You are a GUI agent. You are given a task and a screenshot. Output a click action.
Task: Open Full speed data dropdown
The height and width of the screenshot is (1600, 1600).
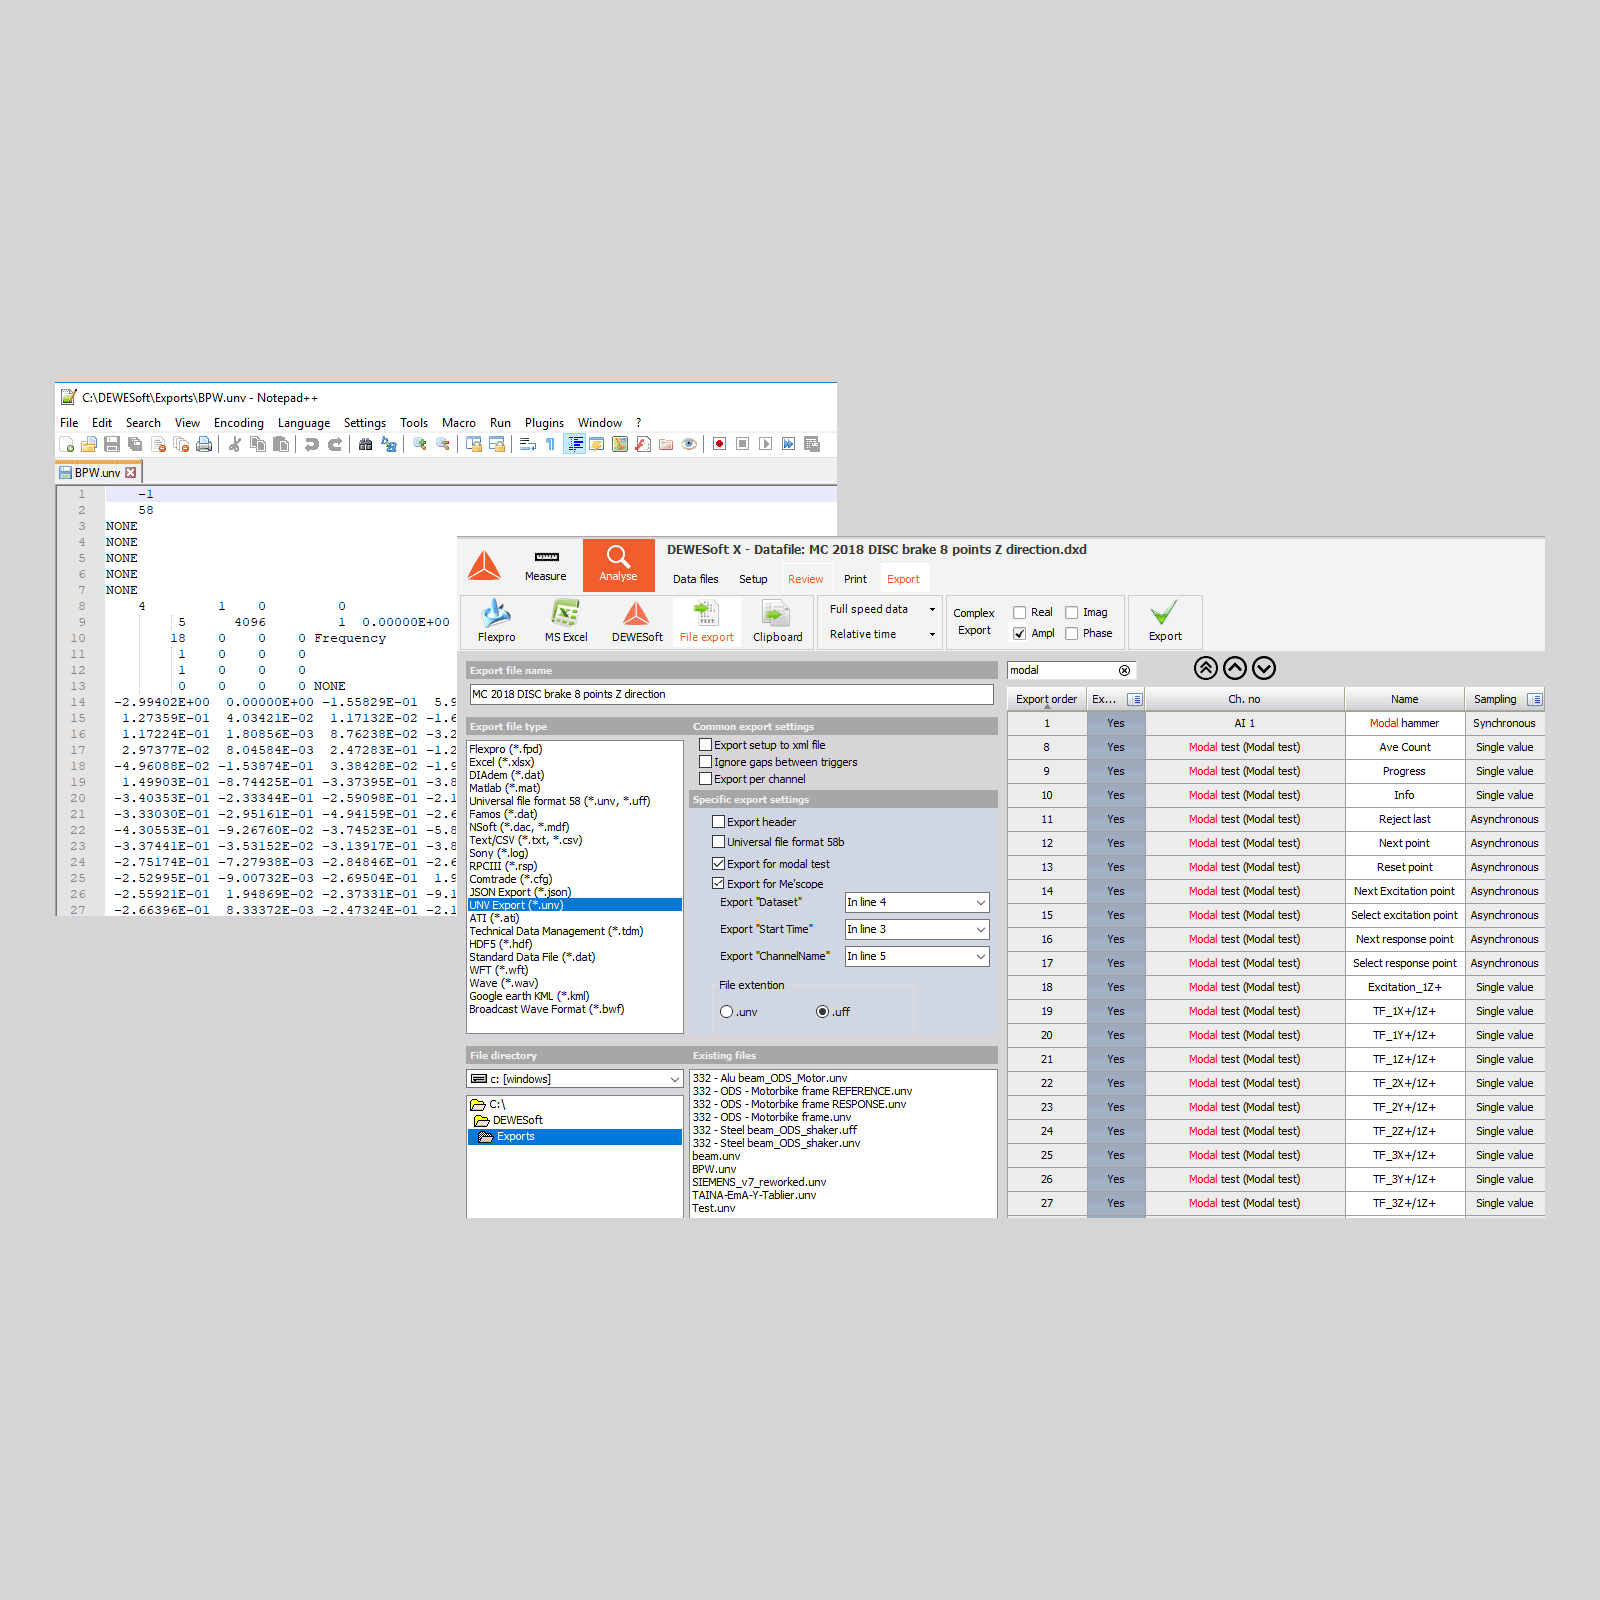tap(881, 609)
